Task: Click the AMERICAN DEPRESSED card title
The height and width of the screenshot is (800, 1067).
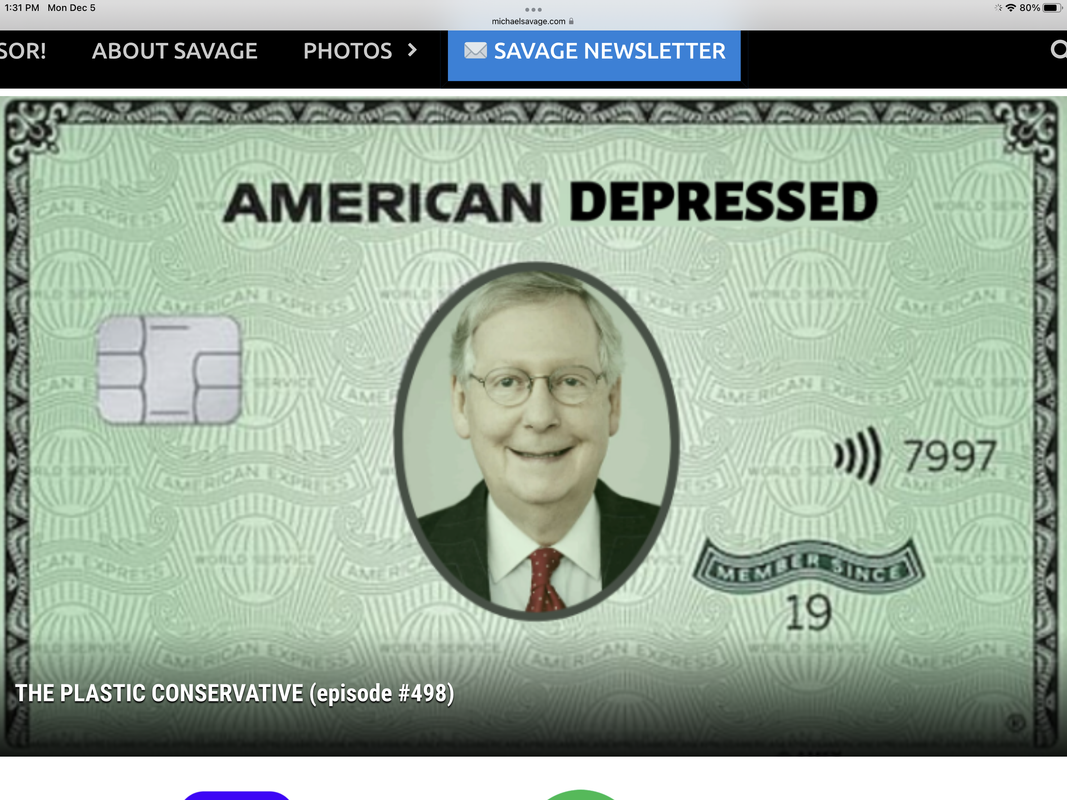Action: (551, 202)
